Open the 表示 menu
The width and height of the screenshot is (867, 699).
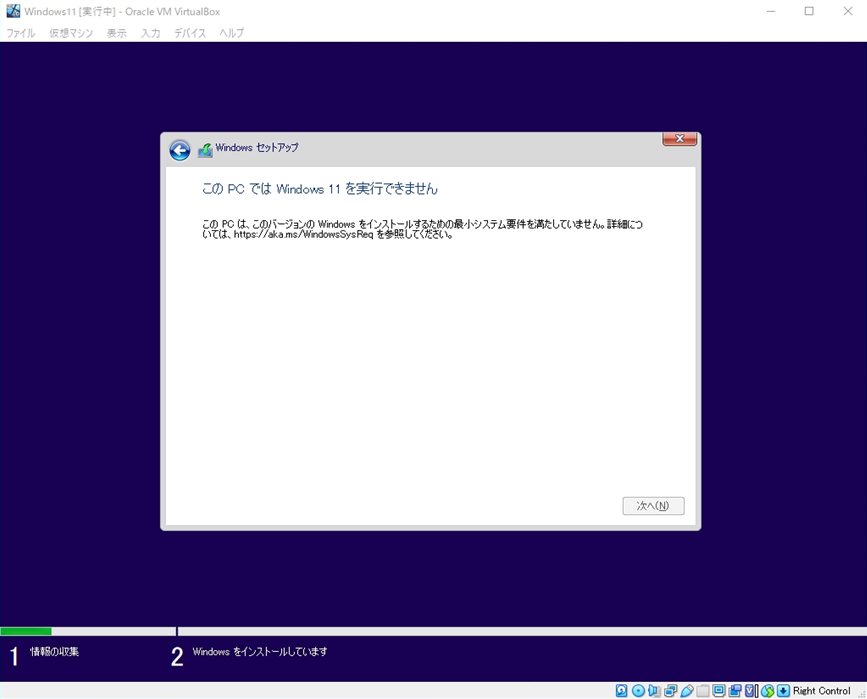tap(117, 33)
